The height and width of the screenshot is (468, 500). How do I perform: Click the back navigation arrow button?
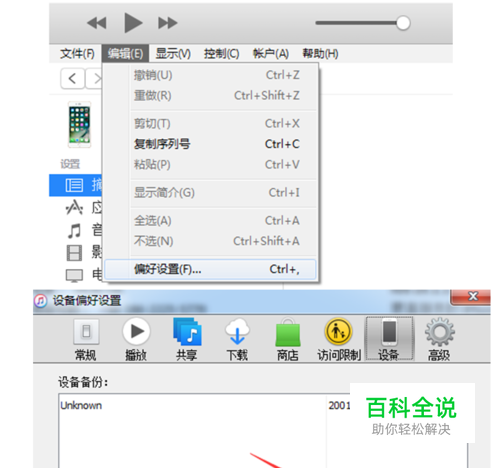[72, 79]
